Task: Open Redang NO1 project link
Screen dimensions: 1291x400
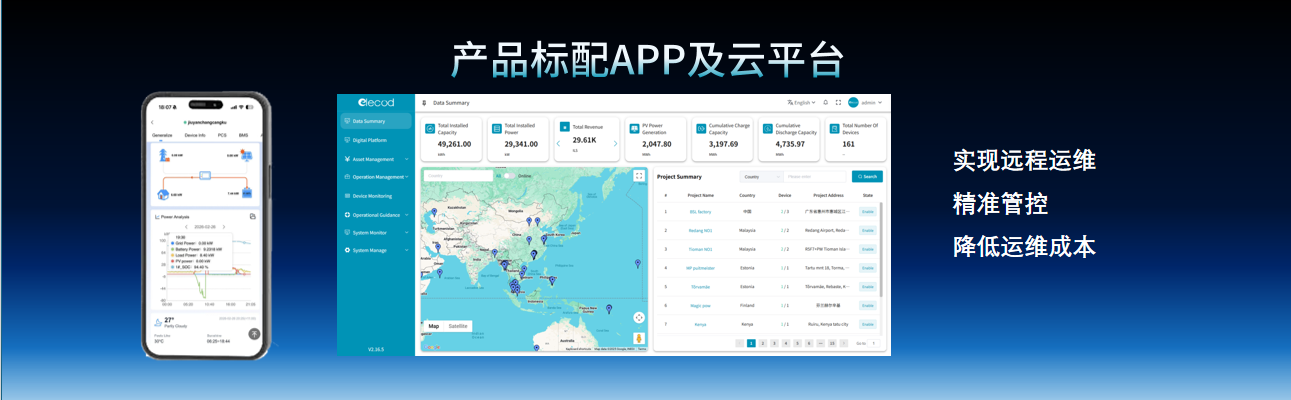Action: [x=700, y=230]
